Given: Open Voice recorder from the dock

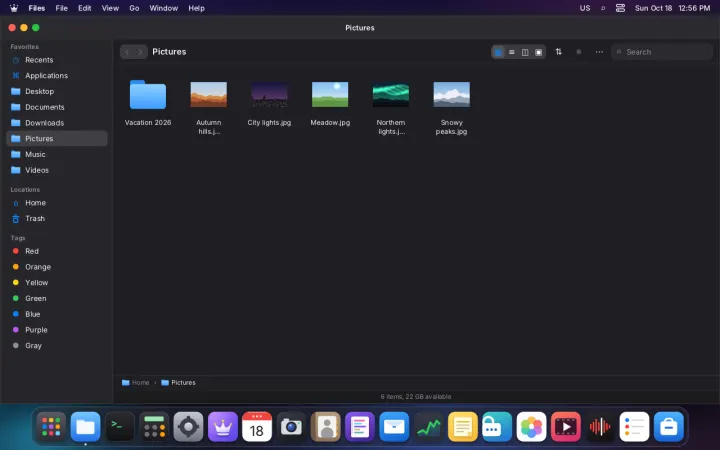Looking at the screenshot, I should coord(600,427).
